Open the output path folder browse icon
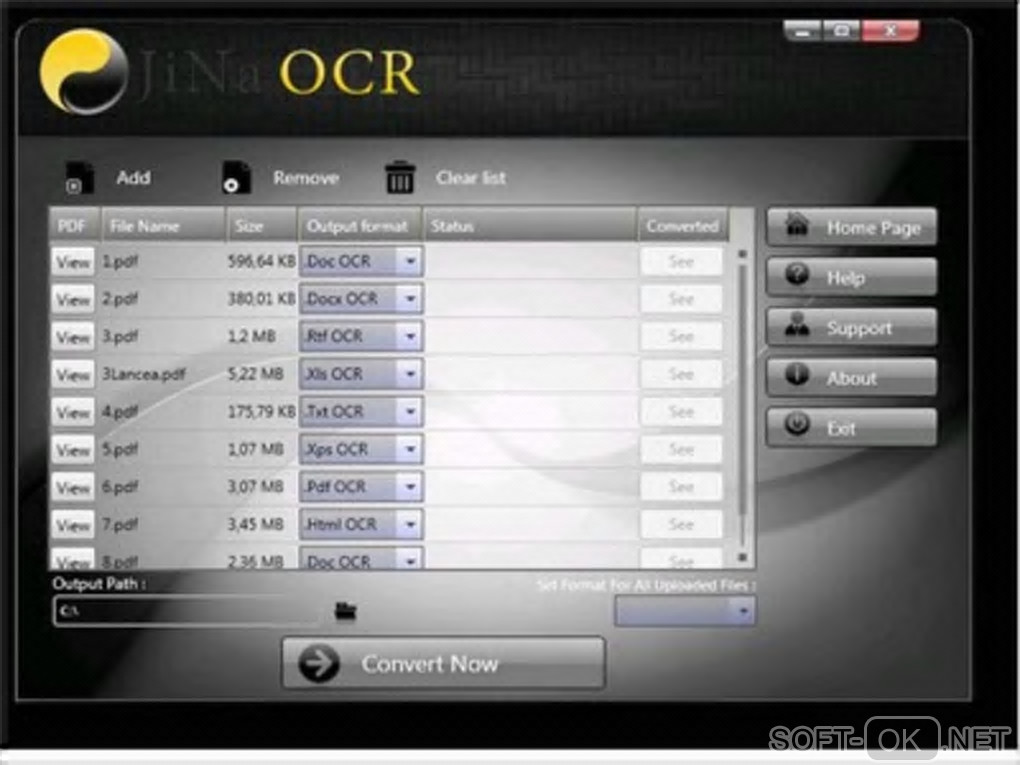The image size is (1020, 765). click(345, 611)
